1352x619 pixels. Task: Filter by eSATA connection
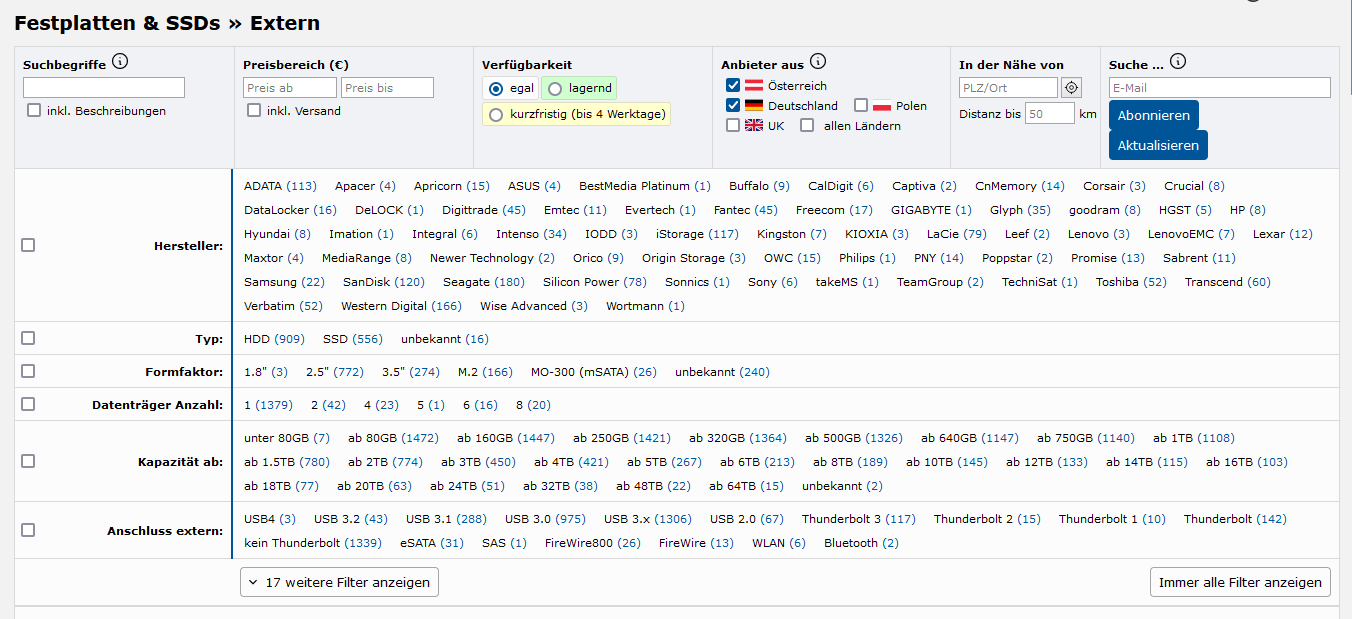point(432,543)
